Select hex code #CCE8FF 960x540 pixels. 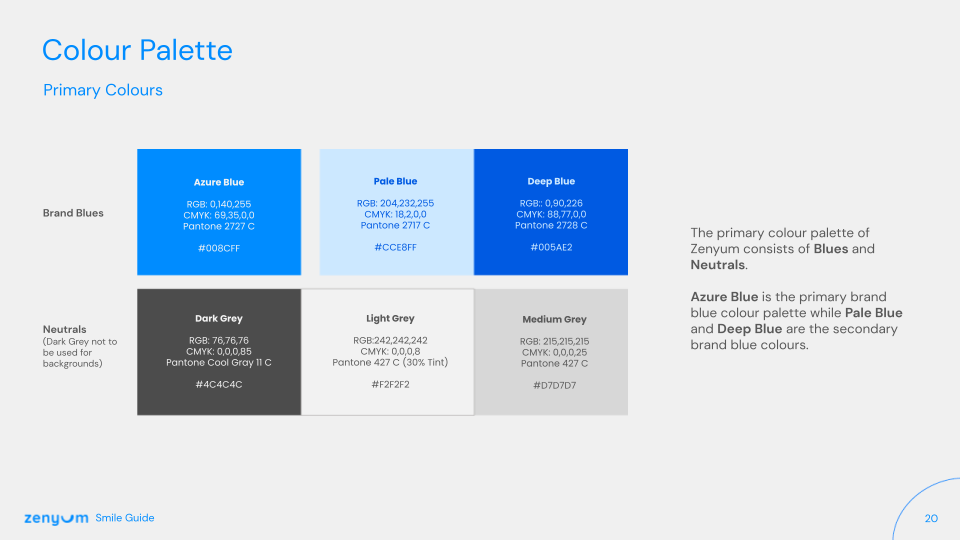click(x=395, y=247)
